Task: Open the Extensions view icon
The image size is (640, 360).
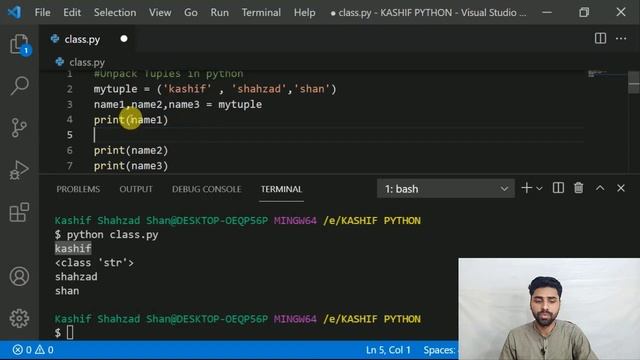Action: click(19, 212)
